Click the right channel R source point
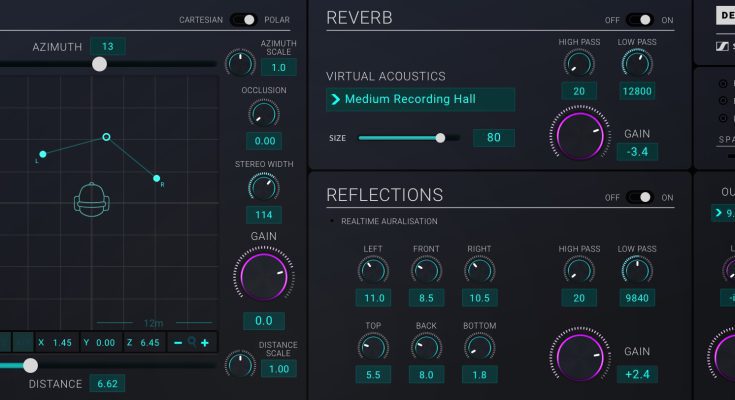Viewport: 735px width, 400px height. click(157, 179)
